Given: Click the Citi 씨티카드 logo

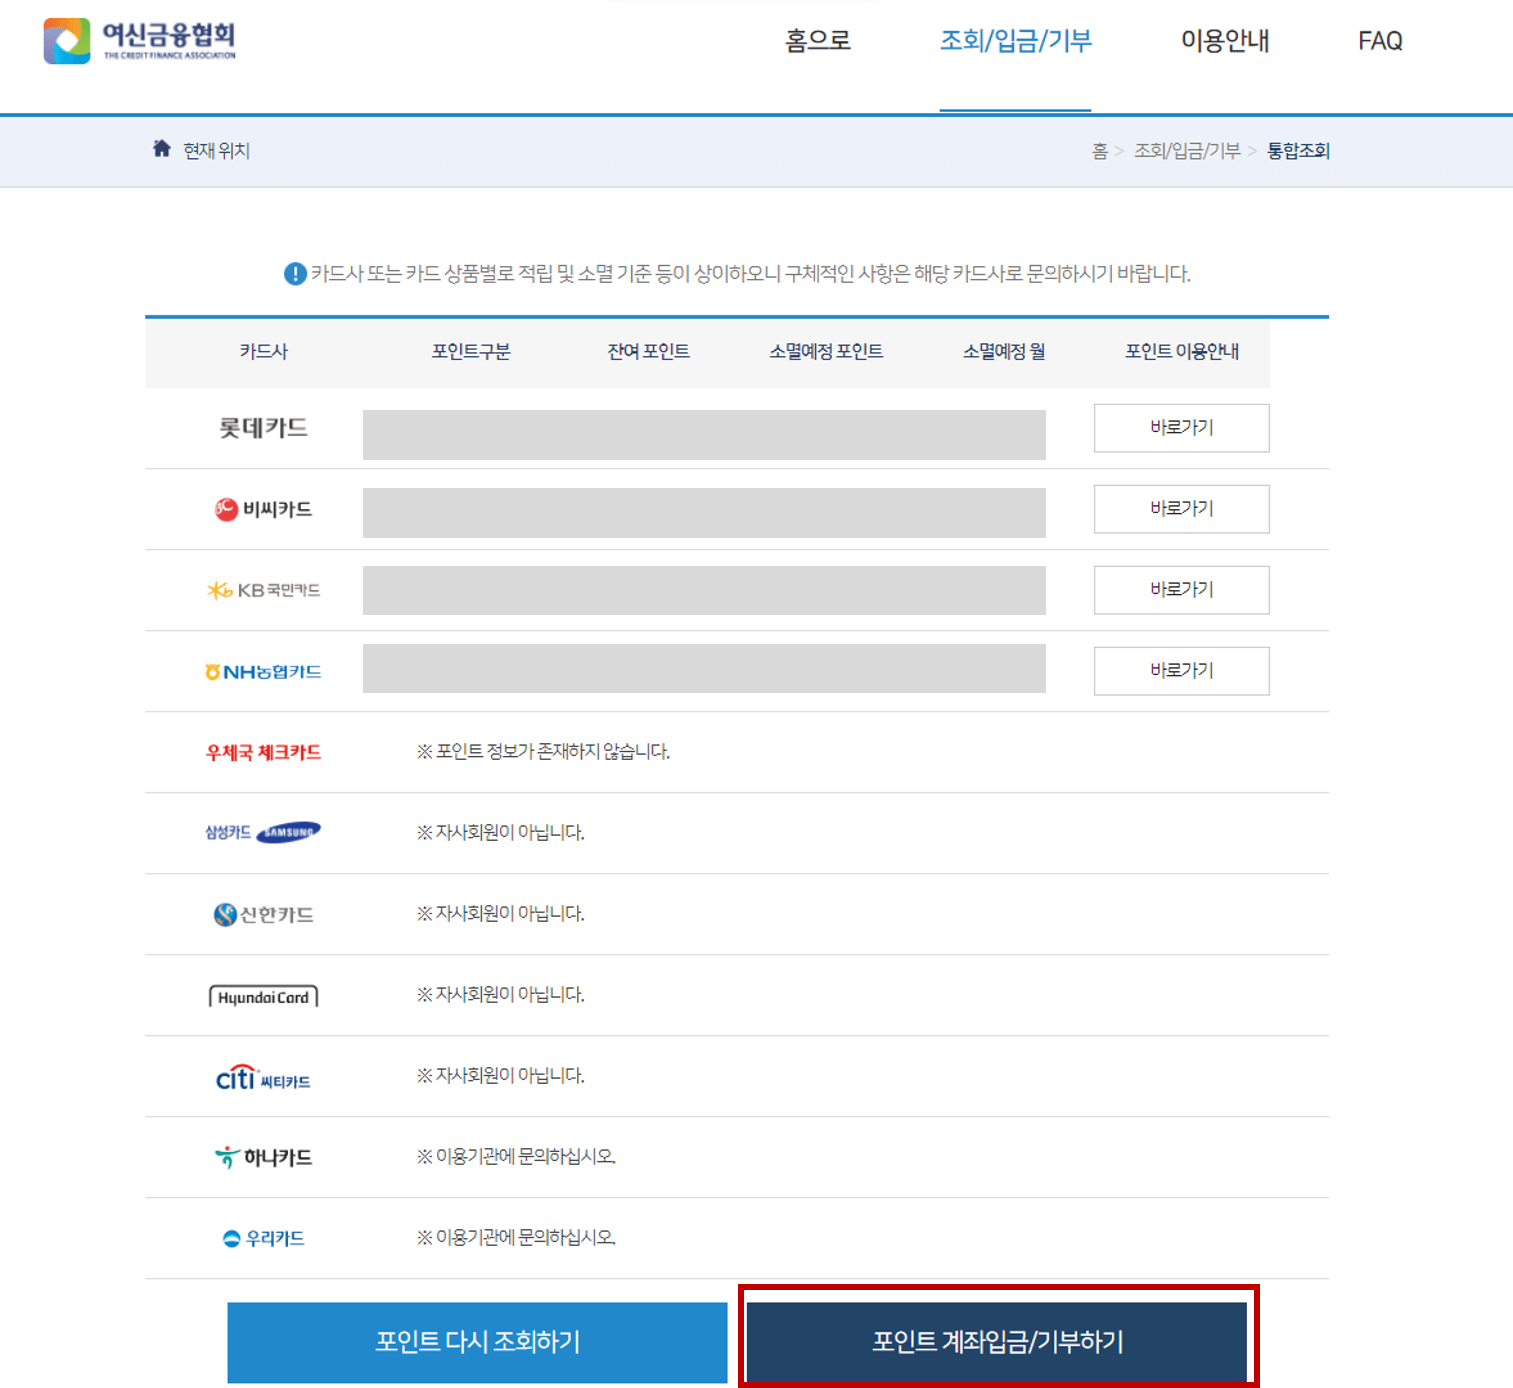Looking at the screenshot, I should (236, 1077).
